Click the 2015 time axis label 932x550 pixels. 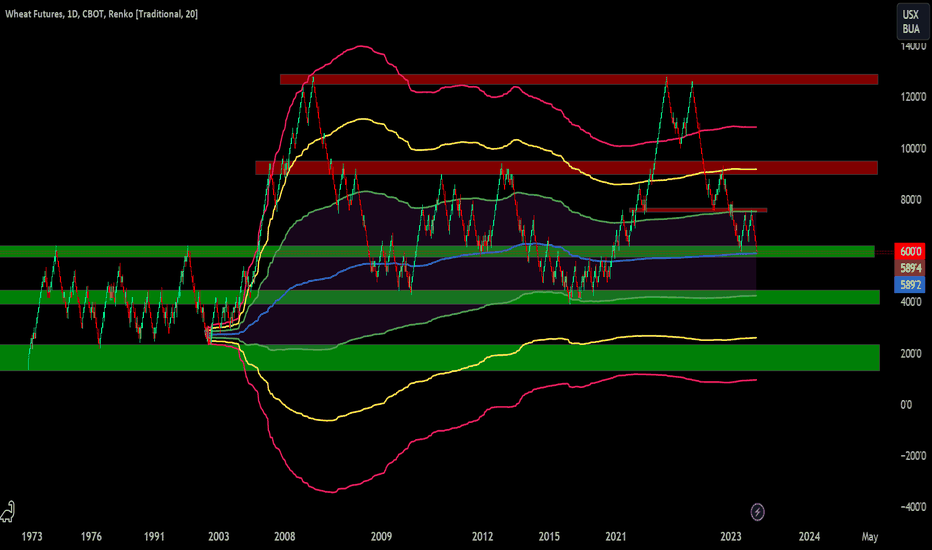[x=549, y=536]
